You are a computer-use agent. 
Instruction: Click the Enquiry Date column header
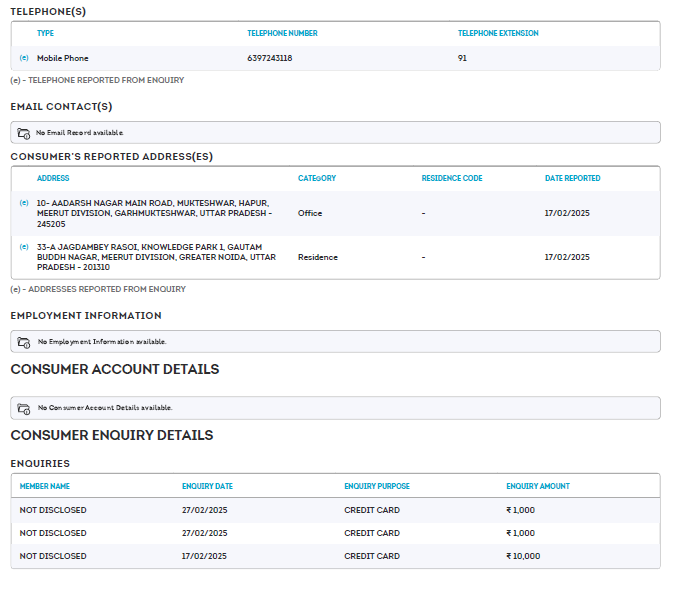[x=207, y=486]
